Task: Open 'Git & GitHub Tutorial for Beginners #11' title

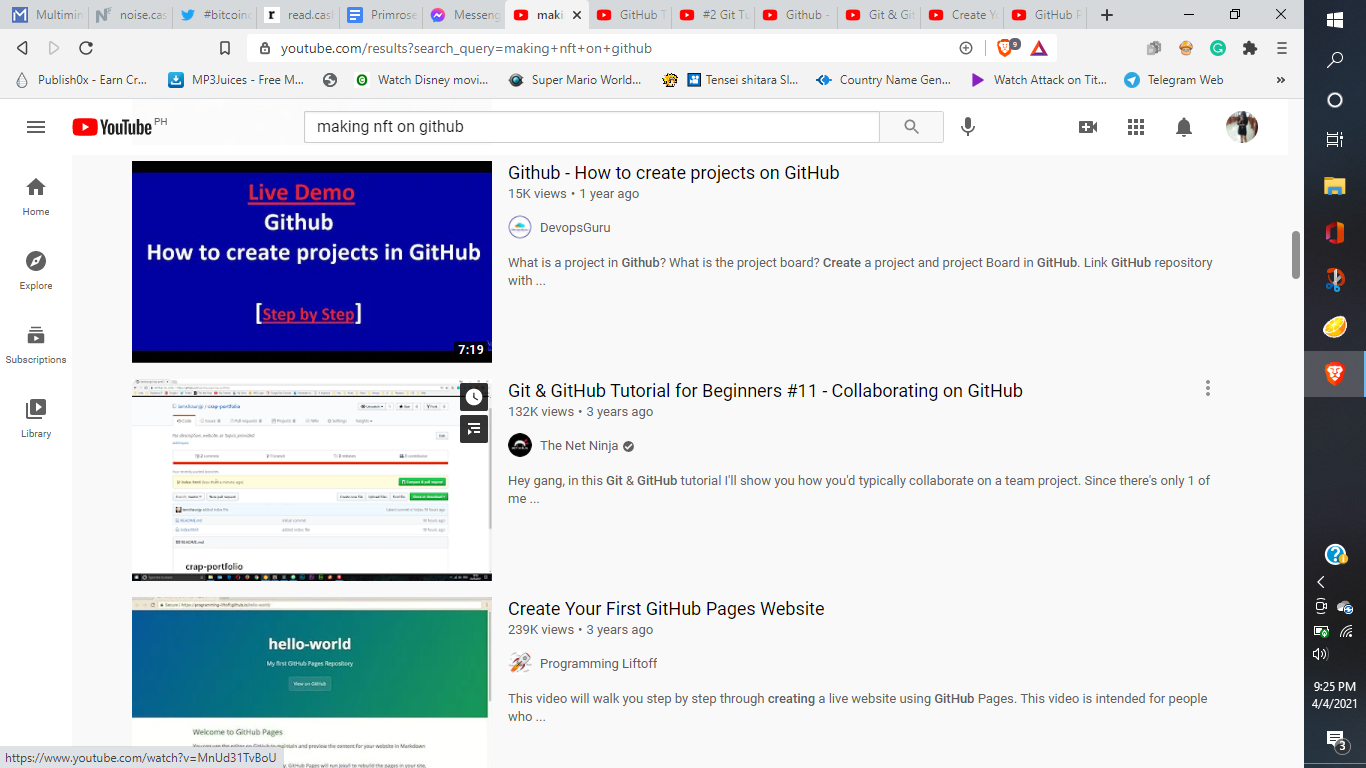Action: [x=765, y=391]
